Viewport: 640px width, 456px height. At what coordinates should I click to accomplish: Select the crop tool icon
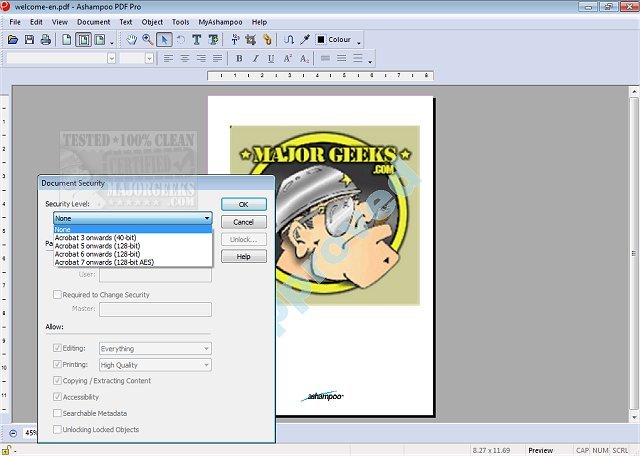[251, 40]
